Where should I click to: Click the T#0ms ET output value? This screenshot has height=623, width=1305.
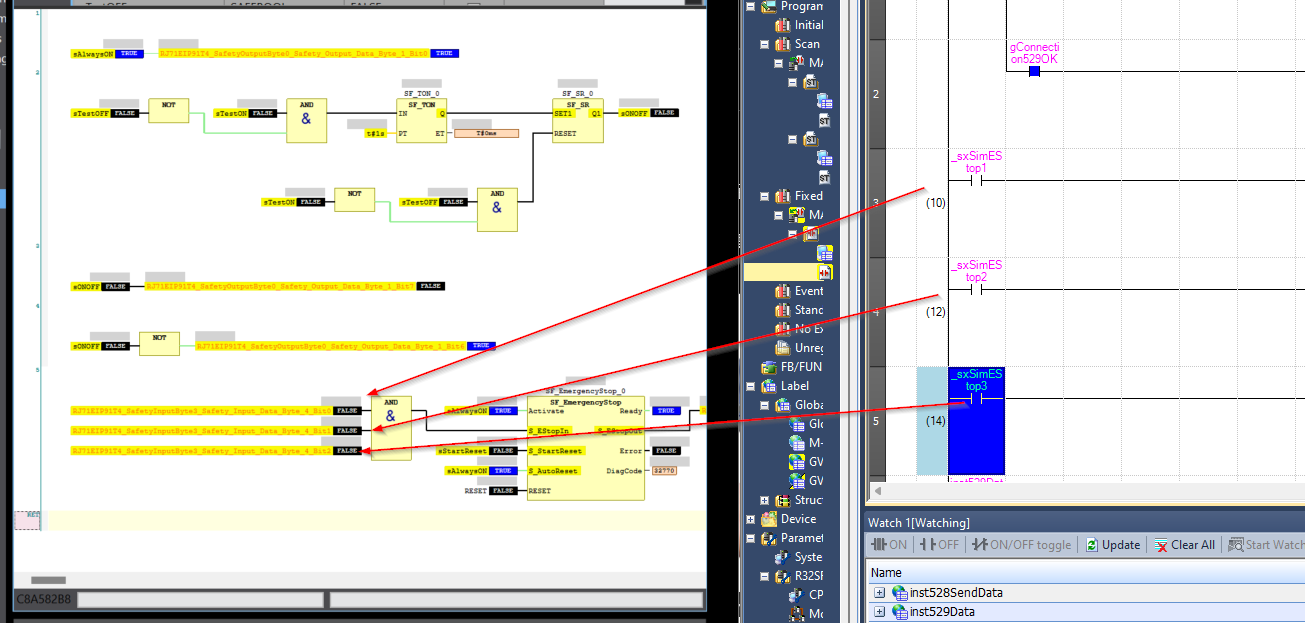point(485,133)
